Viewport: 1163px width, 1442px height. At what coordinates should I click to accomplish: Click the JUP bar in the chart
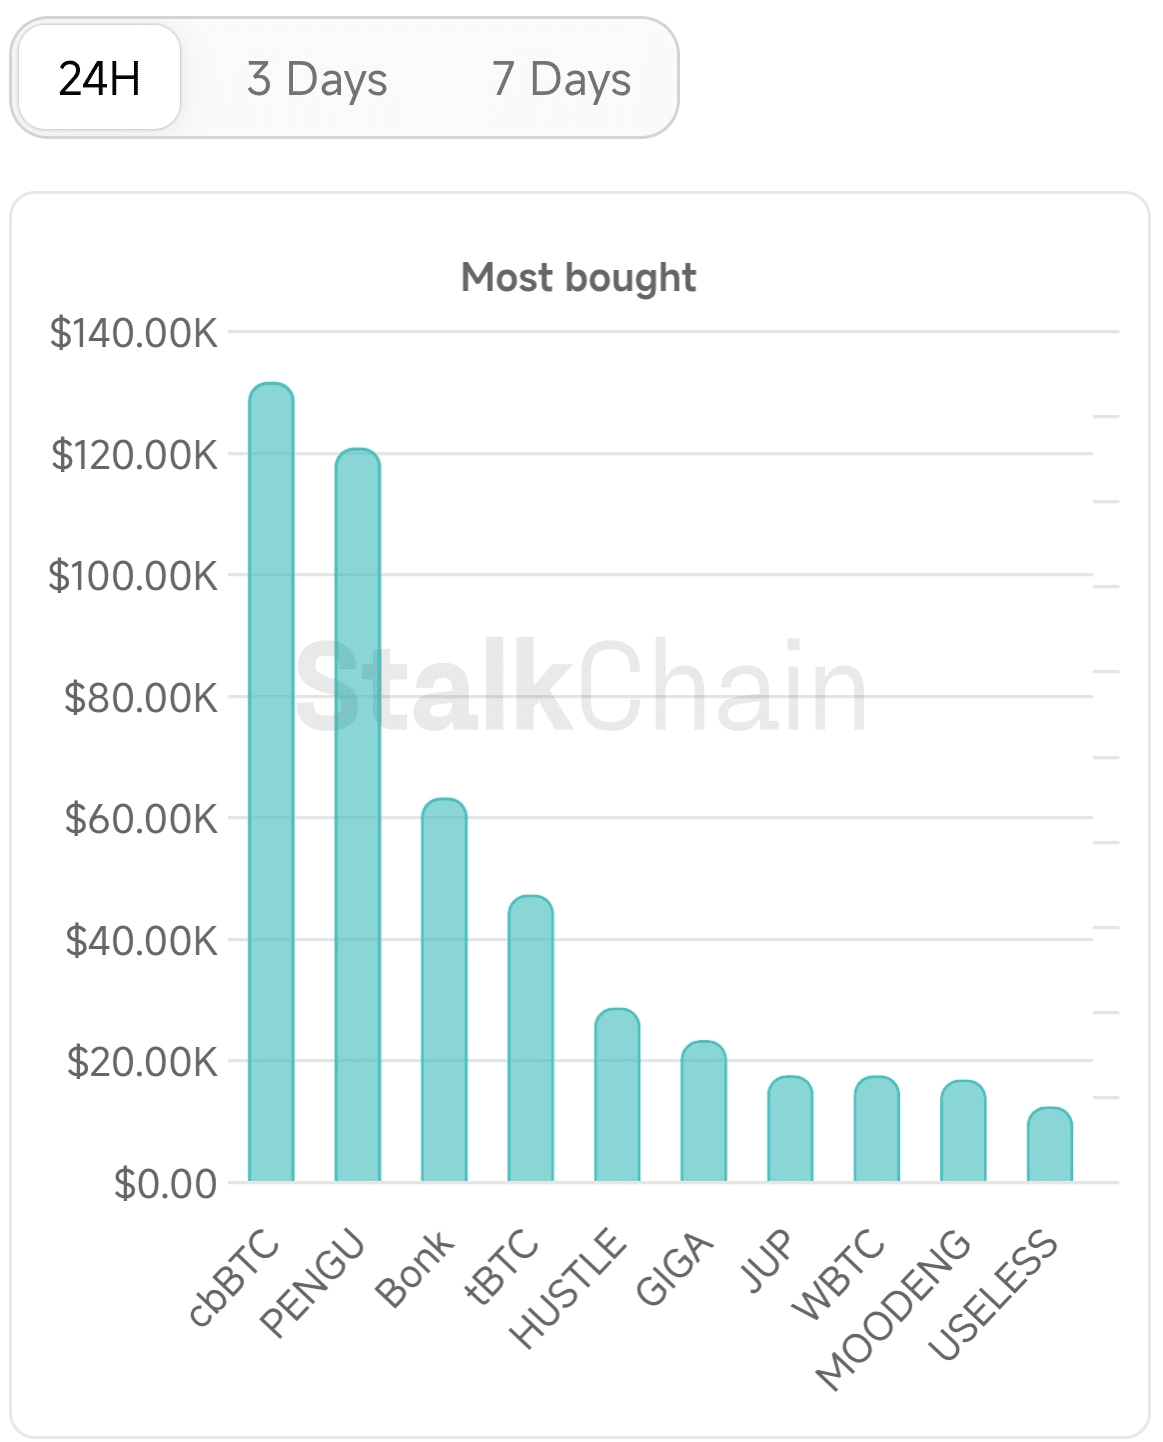(x=790, y=1129)
